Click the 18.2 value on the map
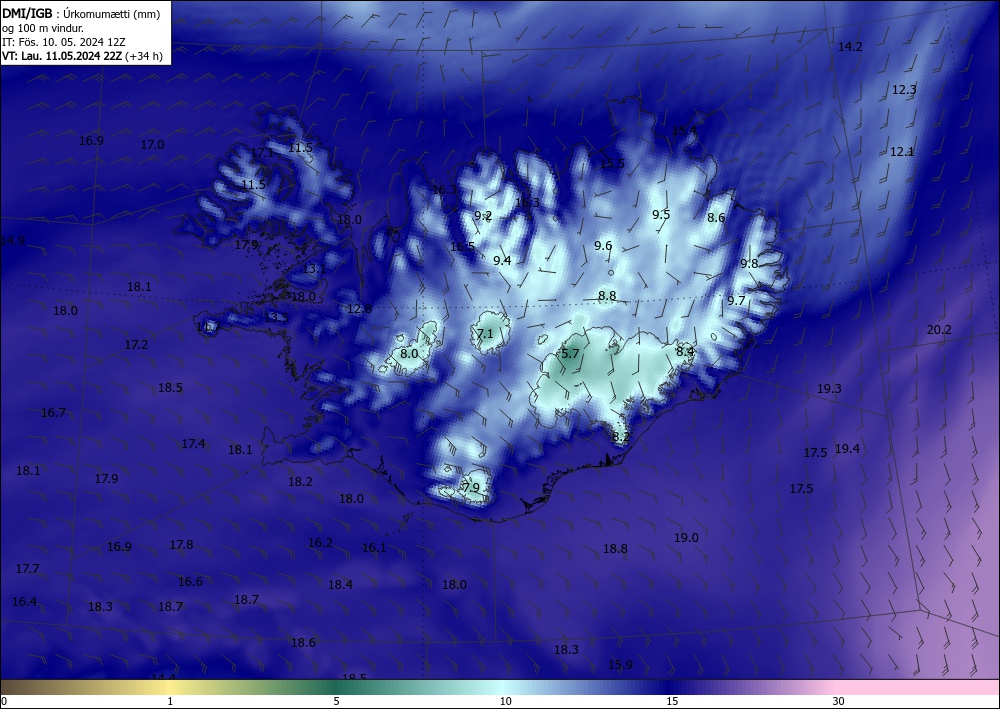Image resolution: width=1000 pixels, height=709 pixels. pyautogui.click(x=300, y=481)
